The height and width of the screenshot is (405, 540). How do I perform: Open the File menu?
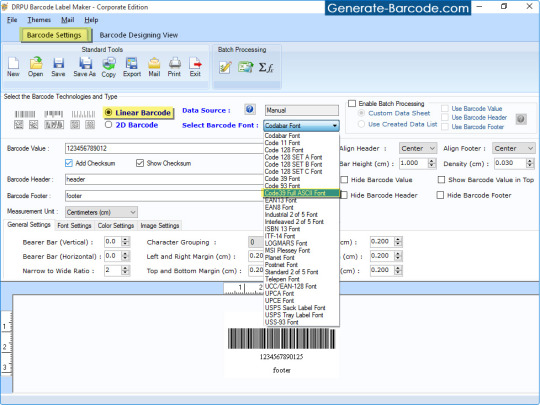click(12, 20)
